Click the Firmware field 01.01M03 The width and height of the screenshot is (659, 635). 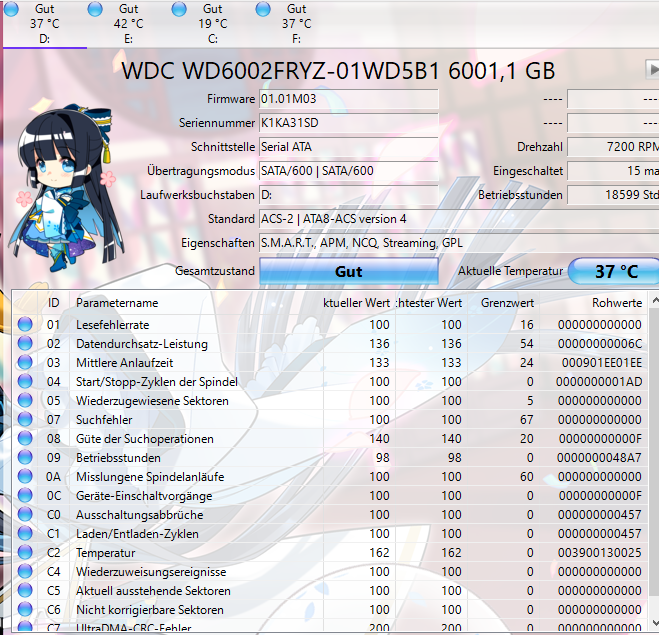coord(349,99)
